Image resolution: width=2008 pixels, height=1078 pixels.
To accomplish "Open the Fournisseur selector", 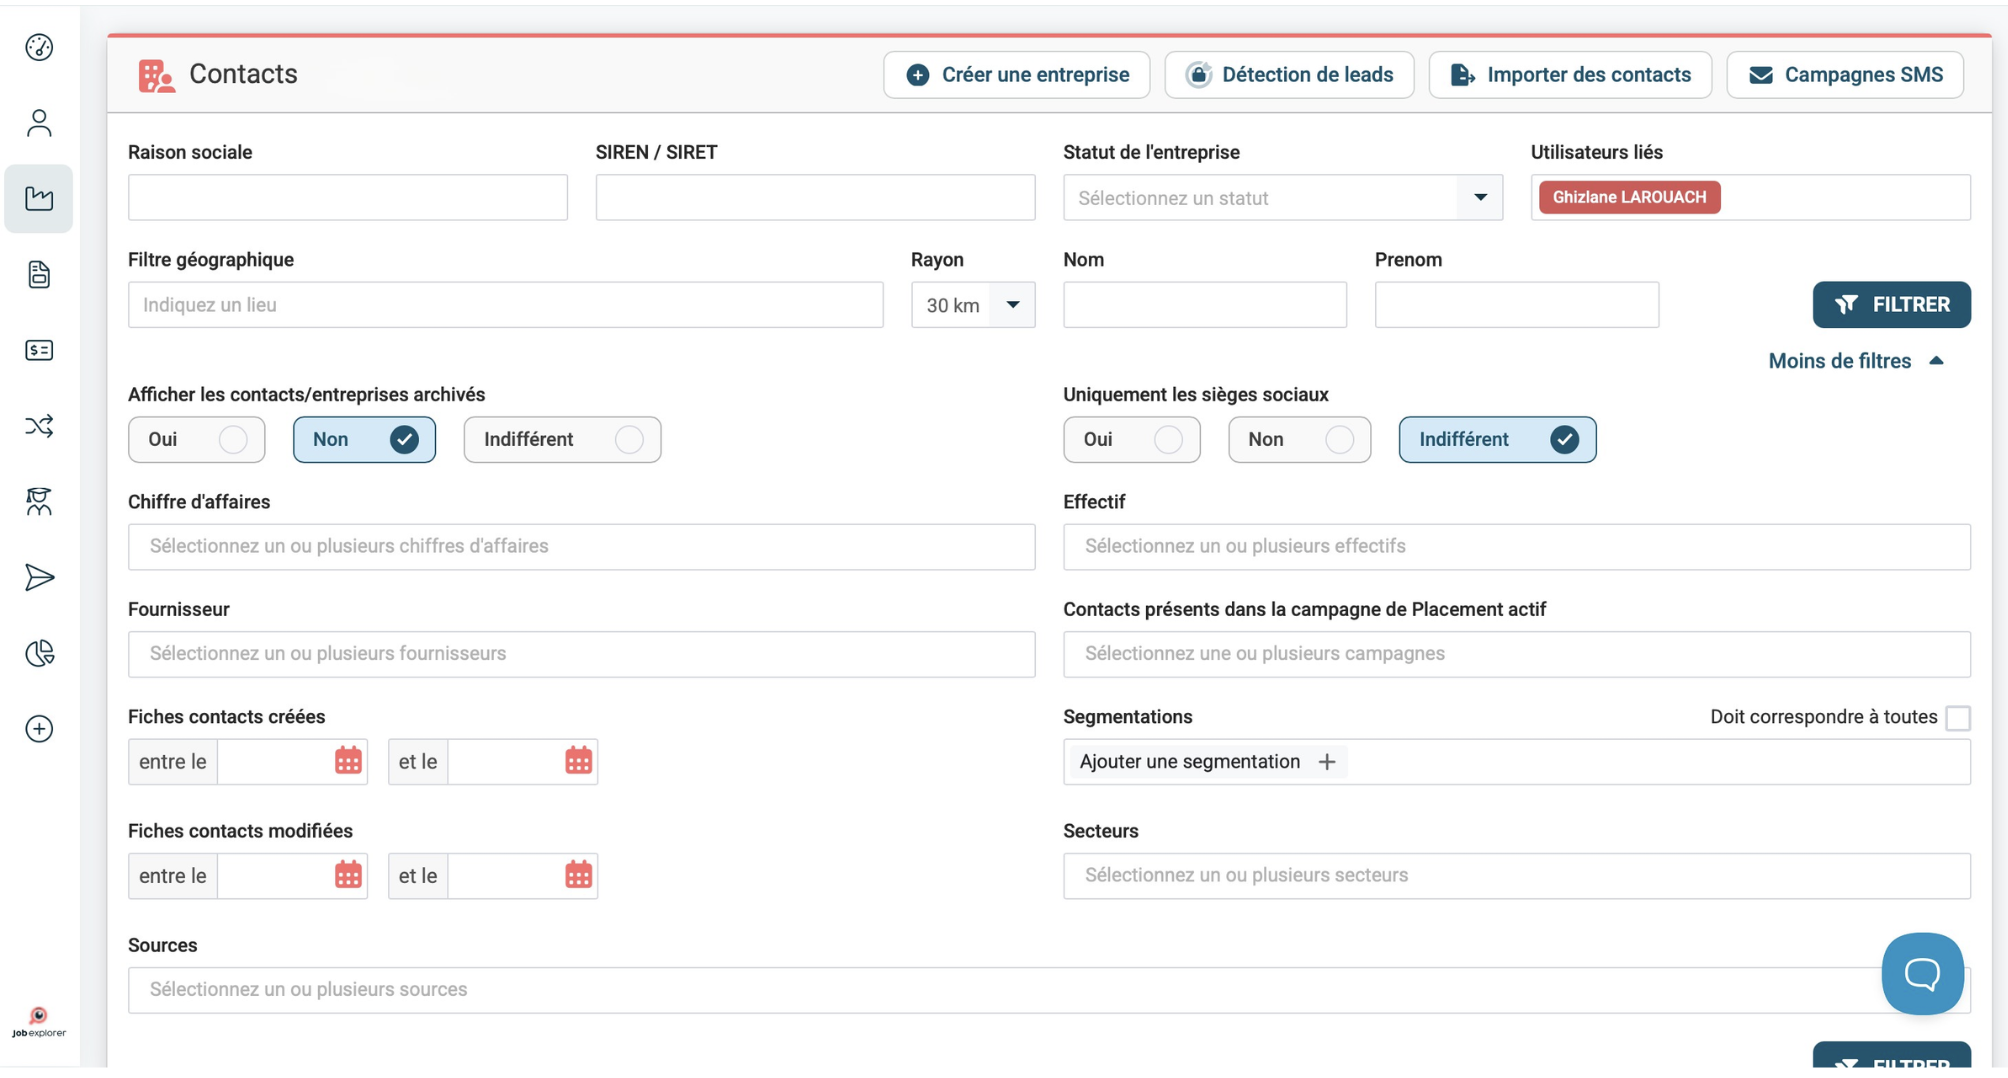I will (x=582, y=654).
